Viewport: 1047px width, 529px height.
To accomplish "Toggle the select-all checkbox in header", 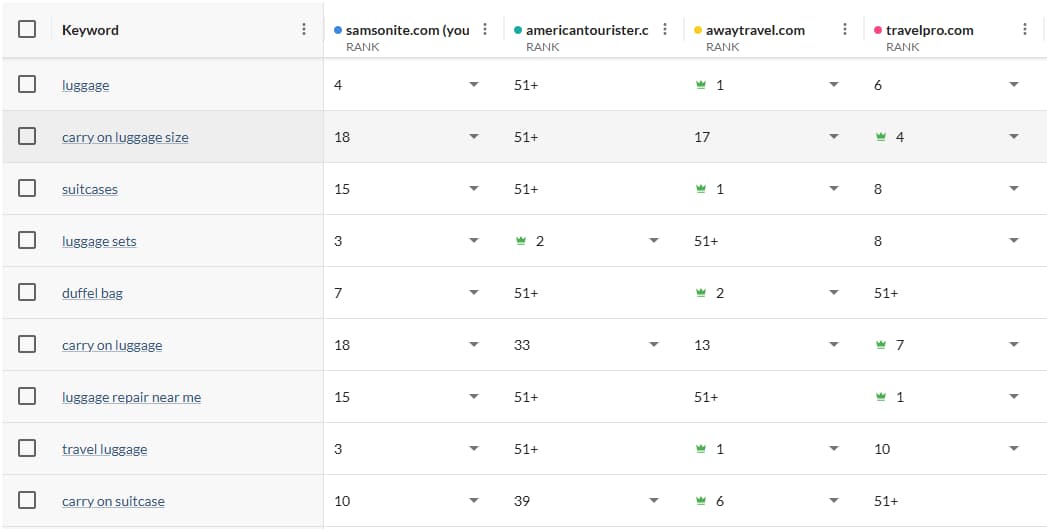I will pyautogui.click(x=27, y=29).
